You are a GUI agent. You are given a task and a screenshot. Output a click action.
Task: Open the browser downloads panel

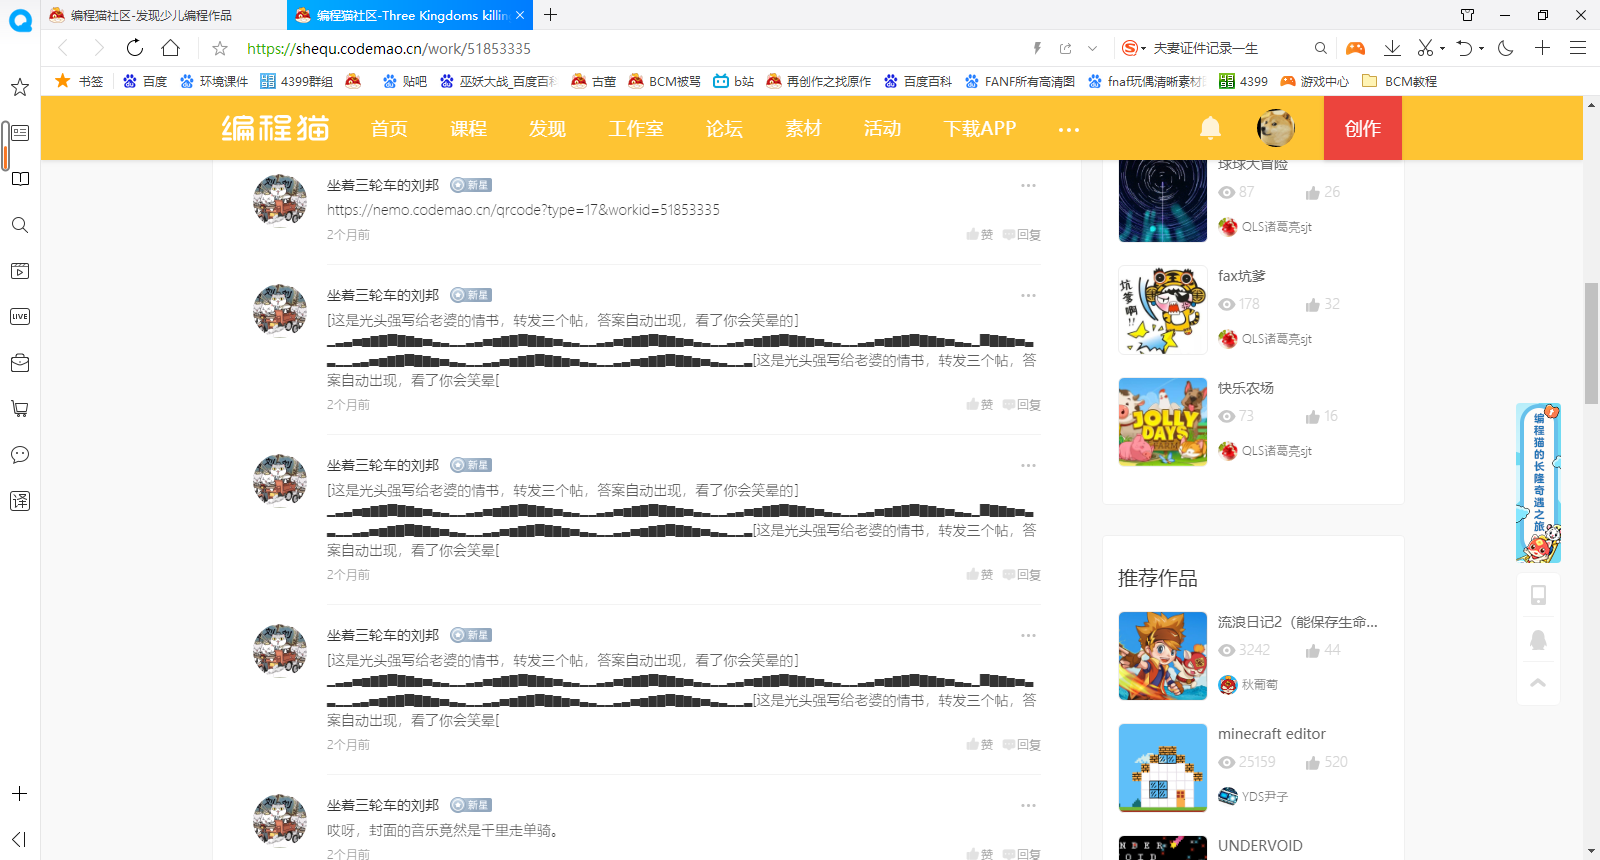coord(1392,48)
